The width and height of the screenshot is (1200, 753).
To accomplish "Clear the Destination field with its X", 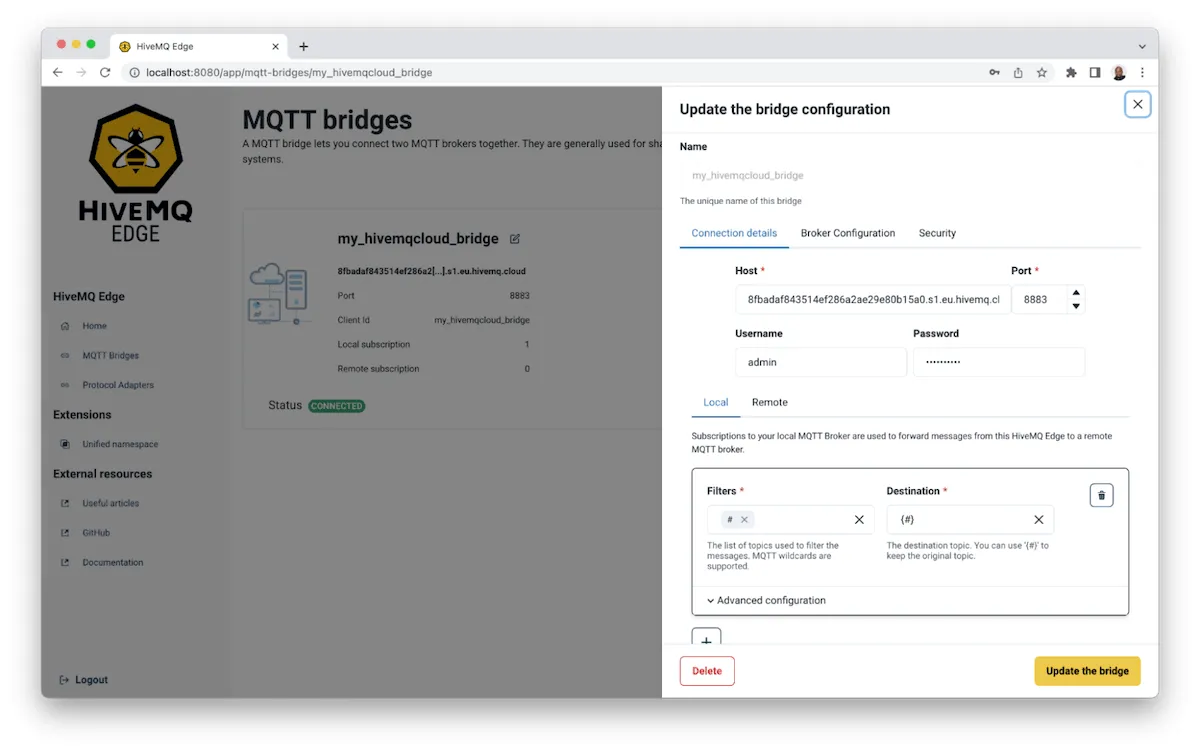I will (1039, 520).
